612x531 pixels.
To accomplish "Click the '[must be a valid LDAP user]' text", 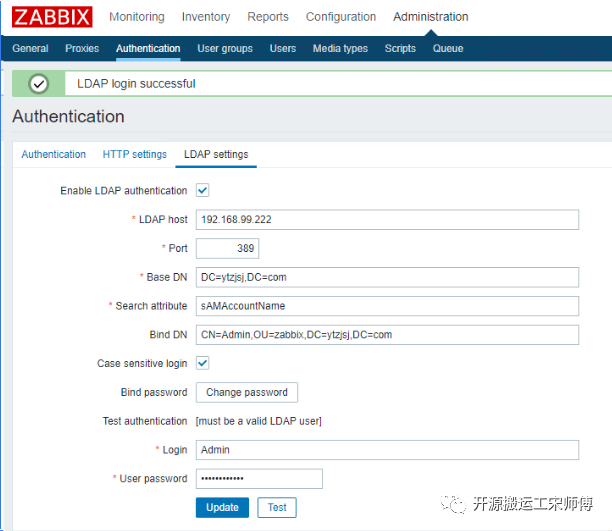I will point(259,421).
